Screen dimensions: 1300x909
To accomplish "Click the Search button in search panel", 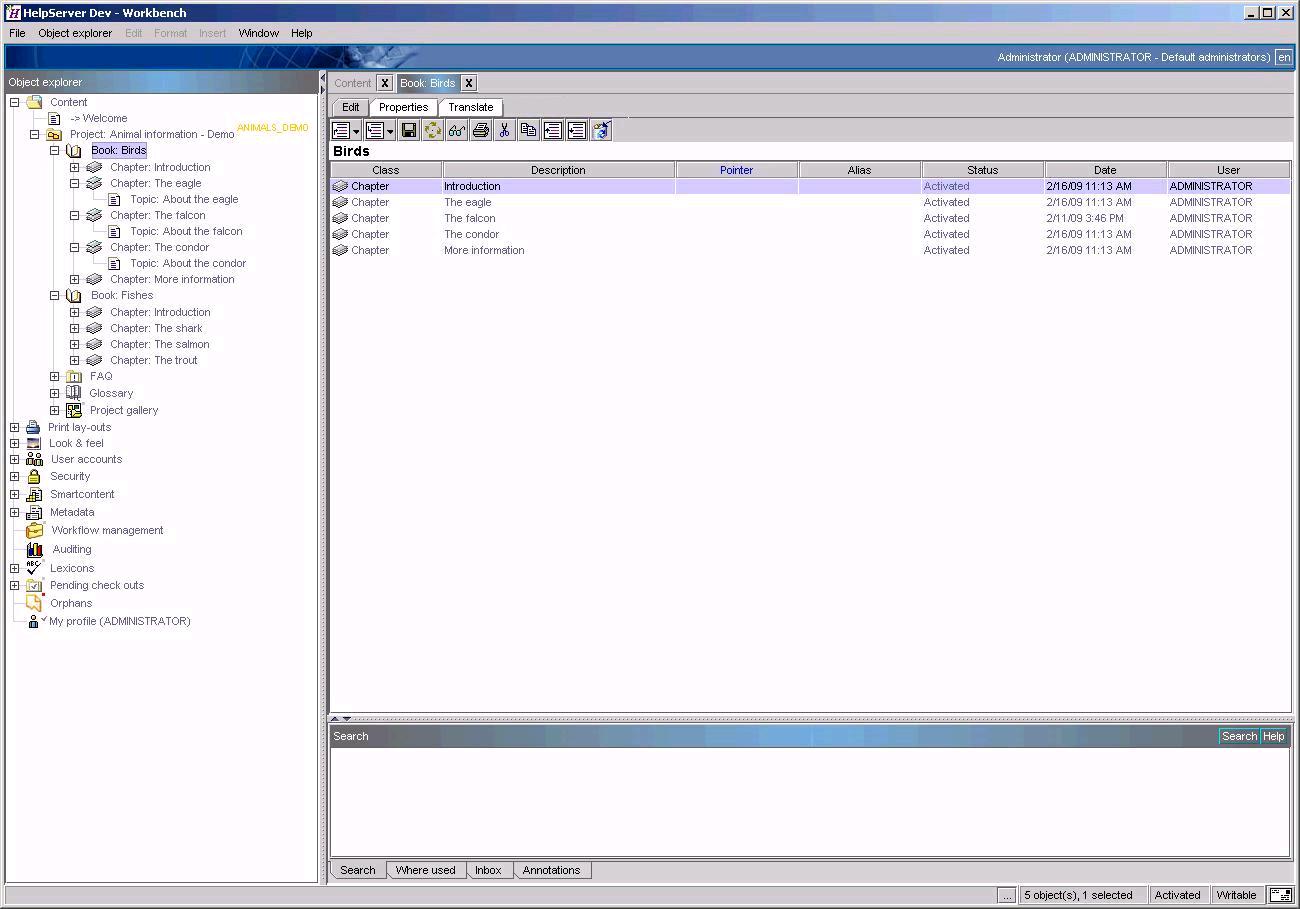I will (1239, 736).
